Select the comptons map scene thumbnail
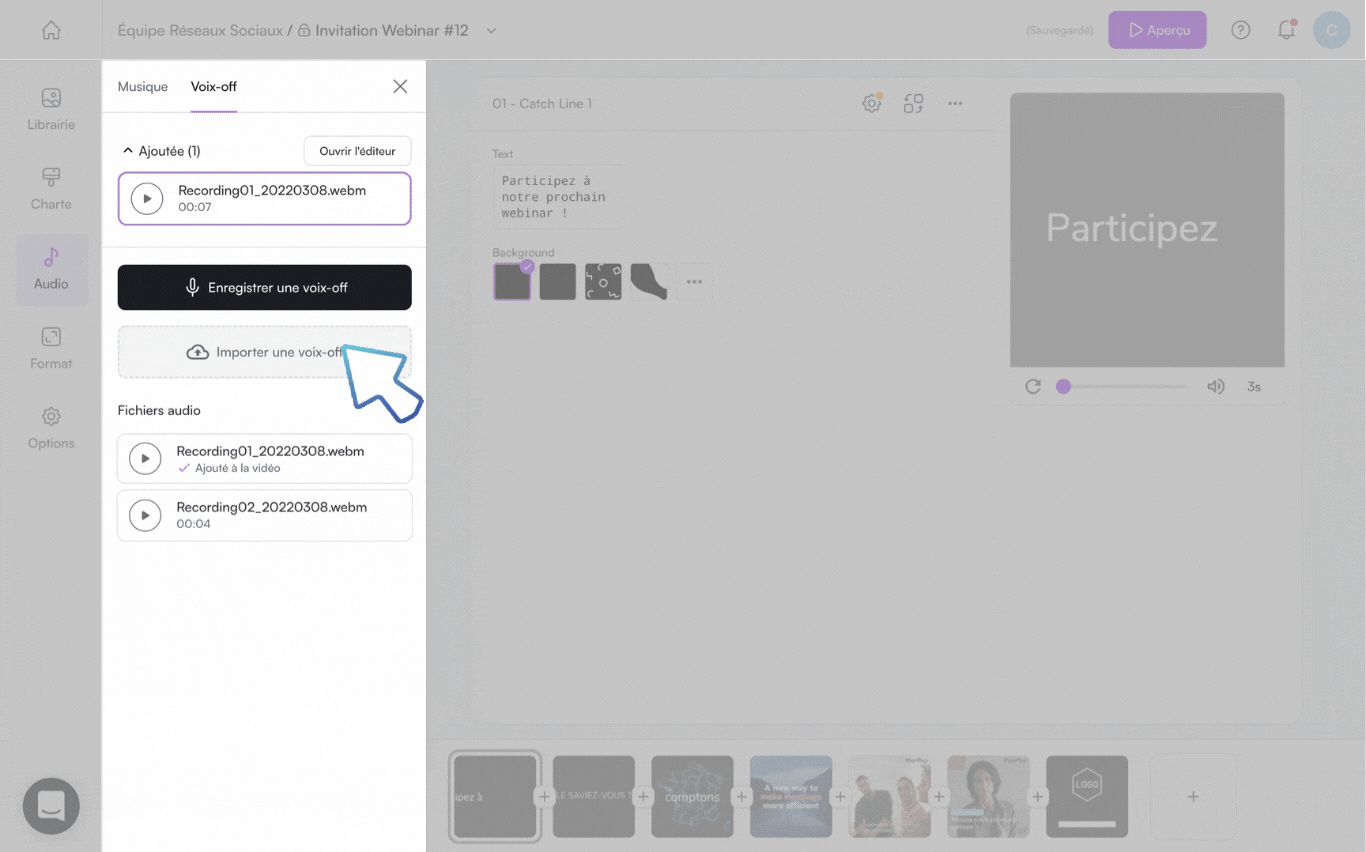This screenshot has height=852, width=1366. click(692, 796)
